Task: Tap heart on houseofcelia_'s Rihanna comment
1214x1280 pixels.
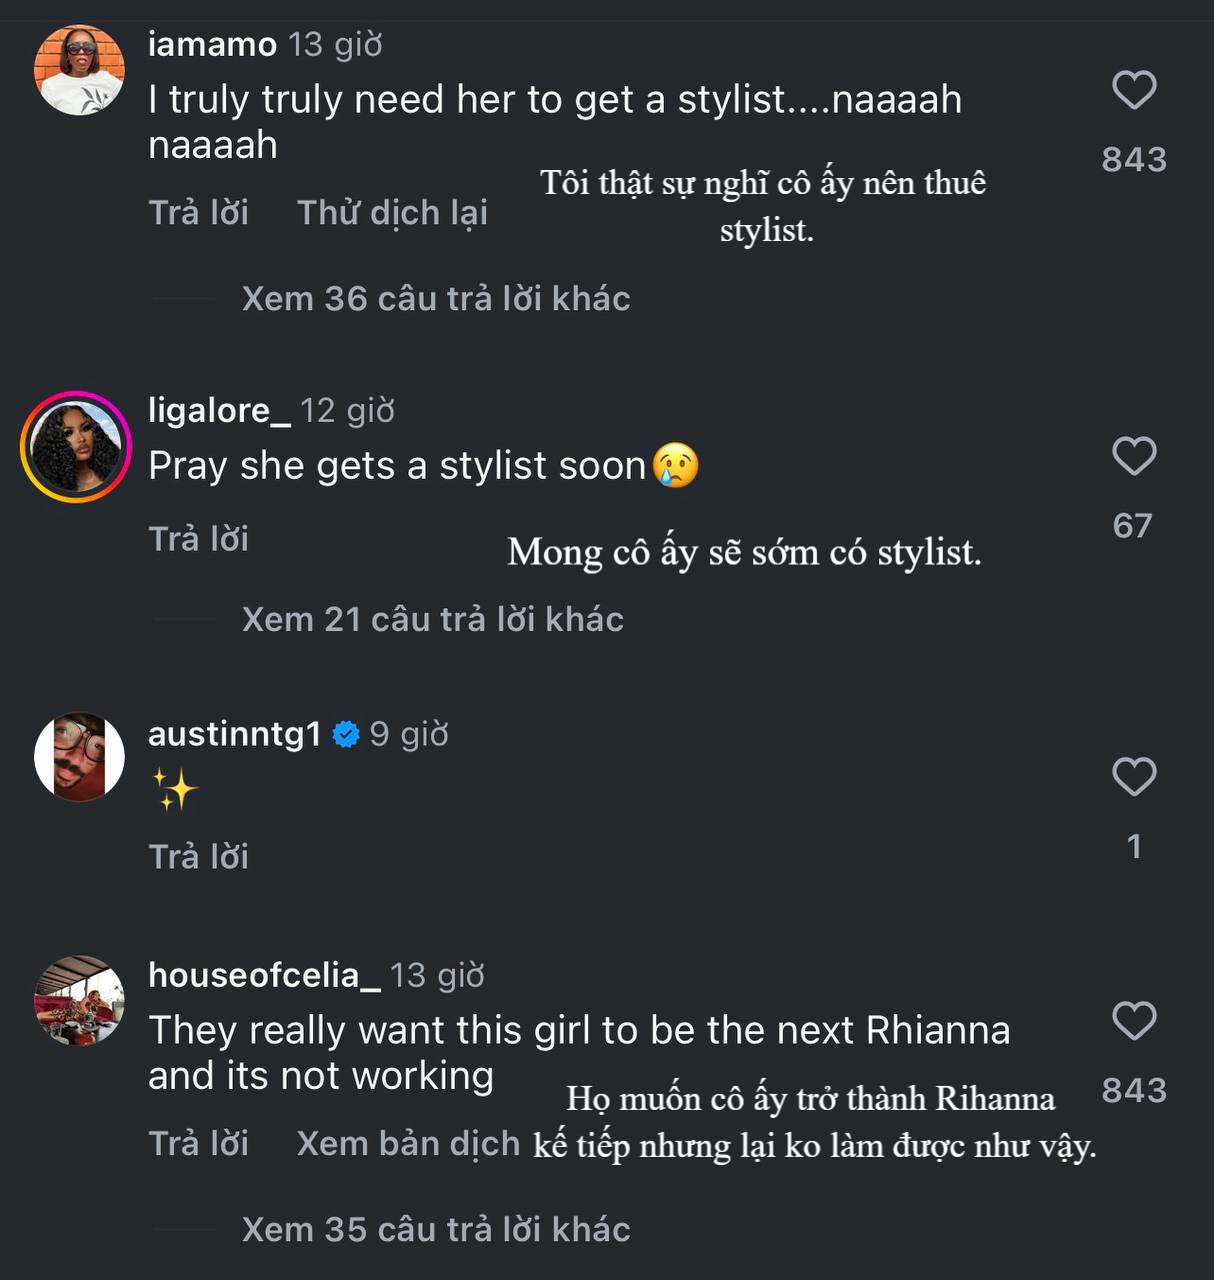Action: (x=1134, y=1021)
